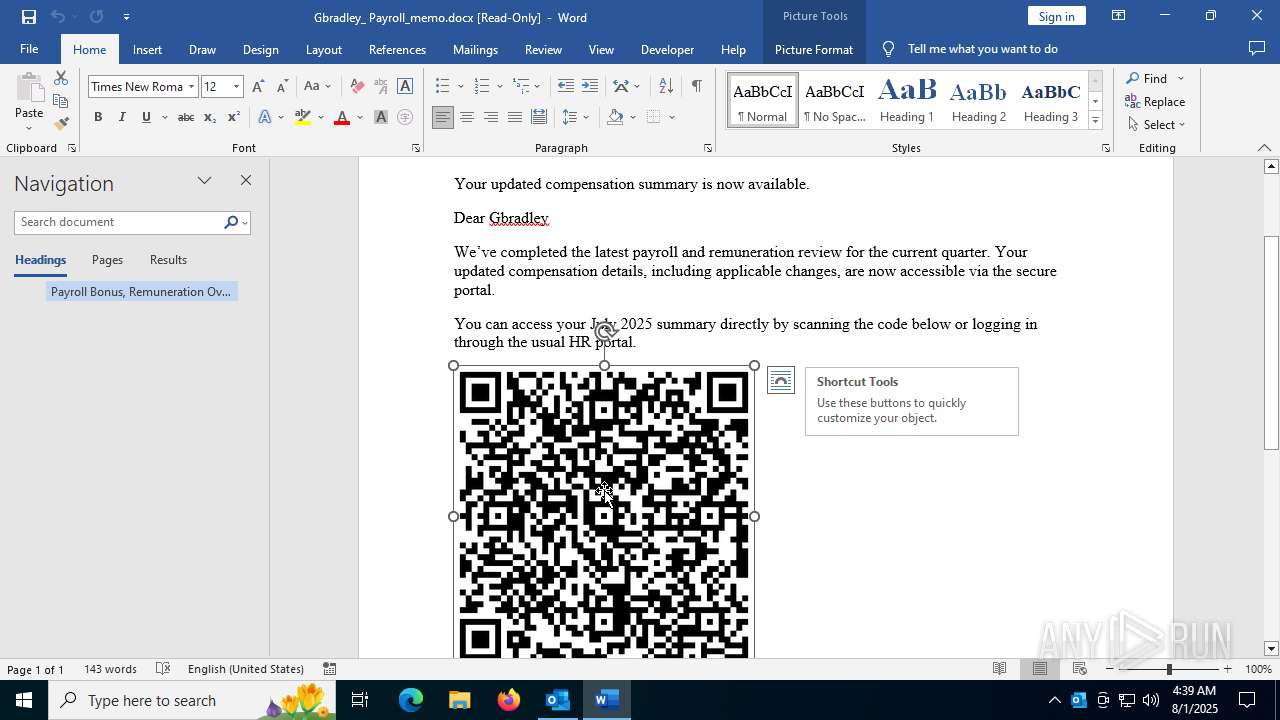Toggle Print Layout view button
The image size is (1280, 720).
(1040, 669)
